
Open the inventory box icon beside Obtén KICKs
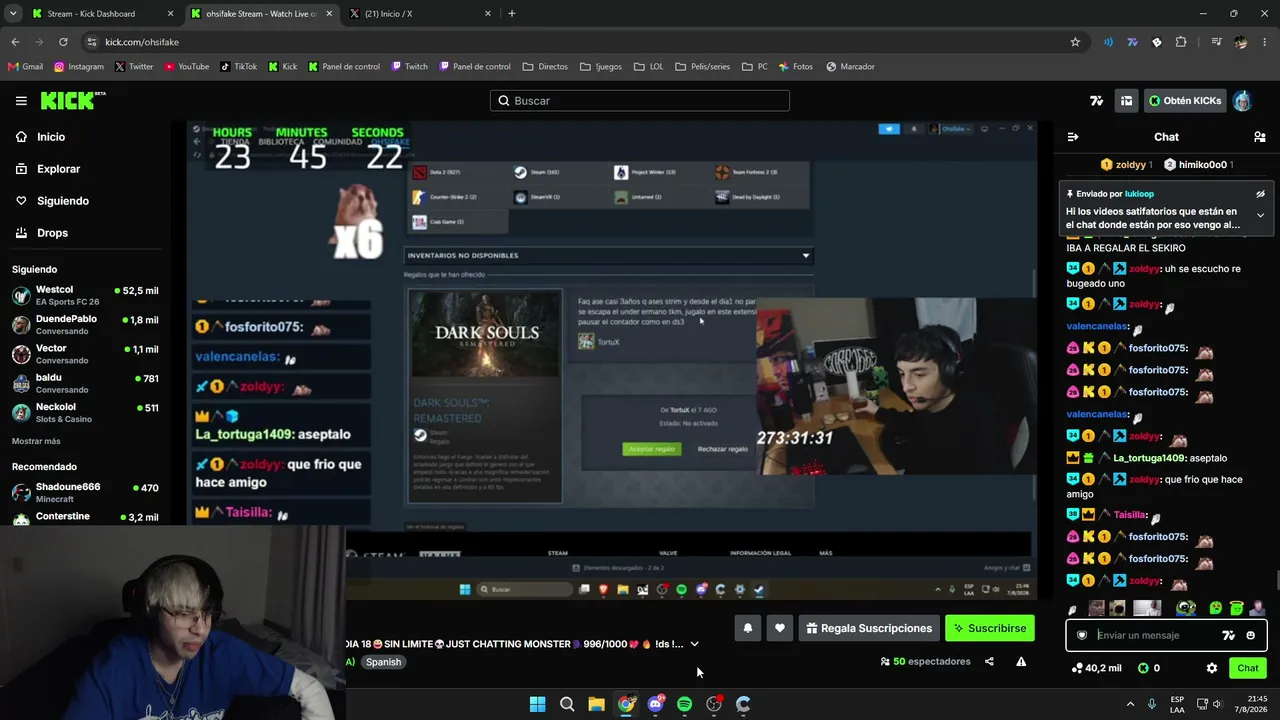point(1126,101)
